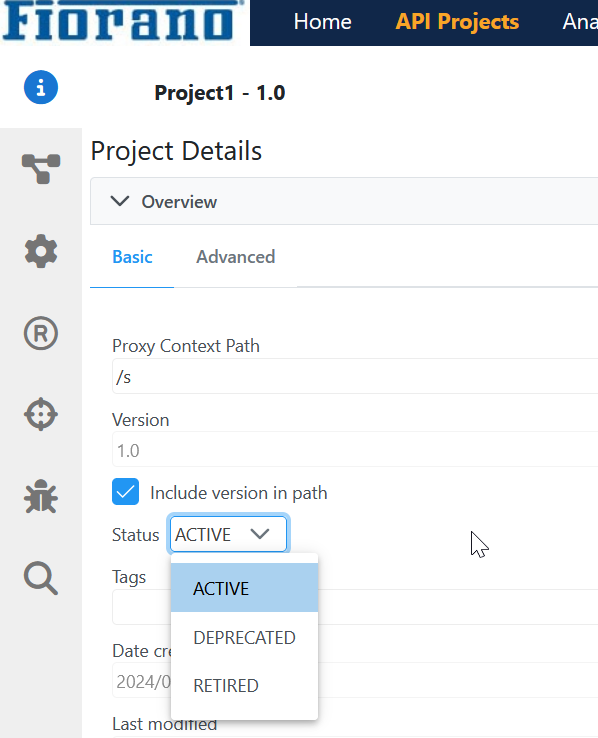The image size is (598, 738).
Task: Switch to the Advanced tab
Action: tap(236, 257)
